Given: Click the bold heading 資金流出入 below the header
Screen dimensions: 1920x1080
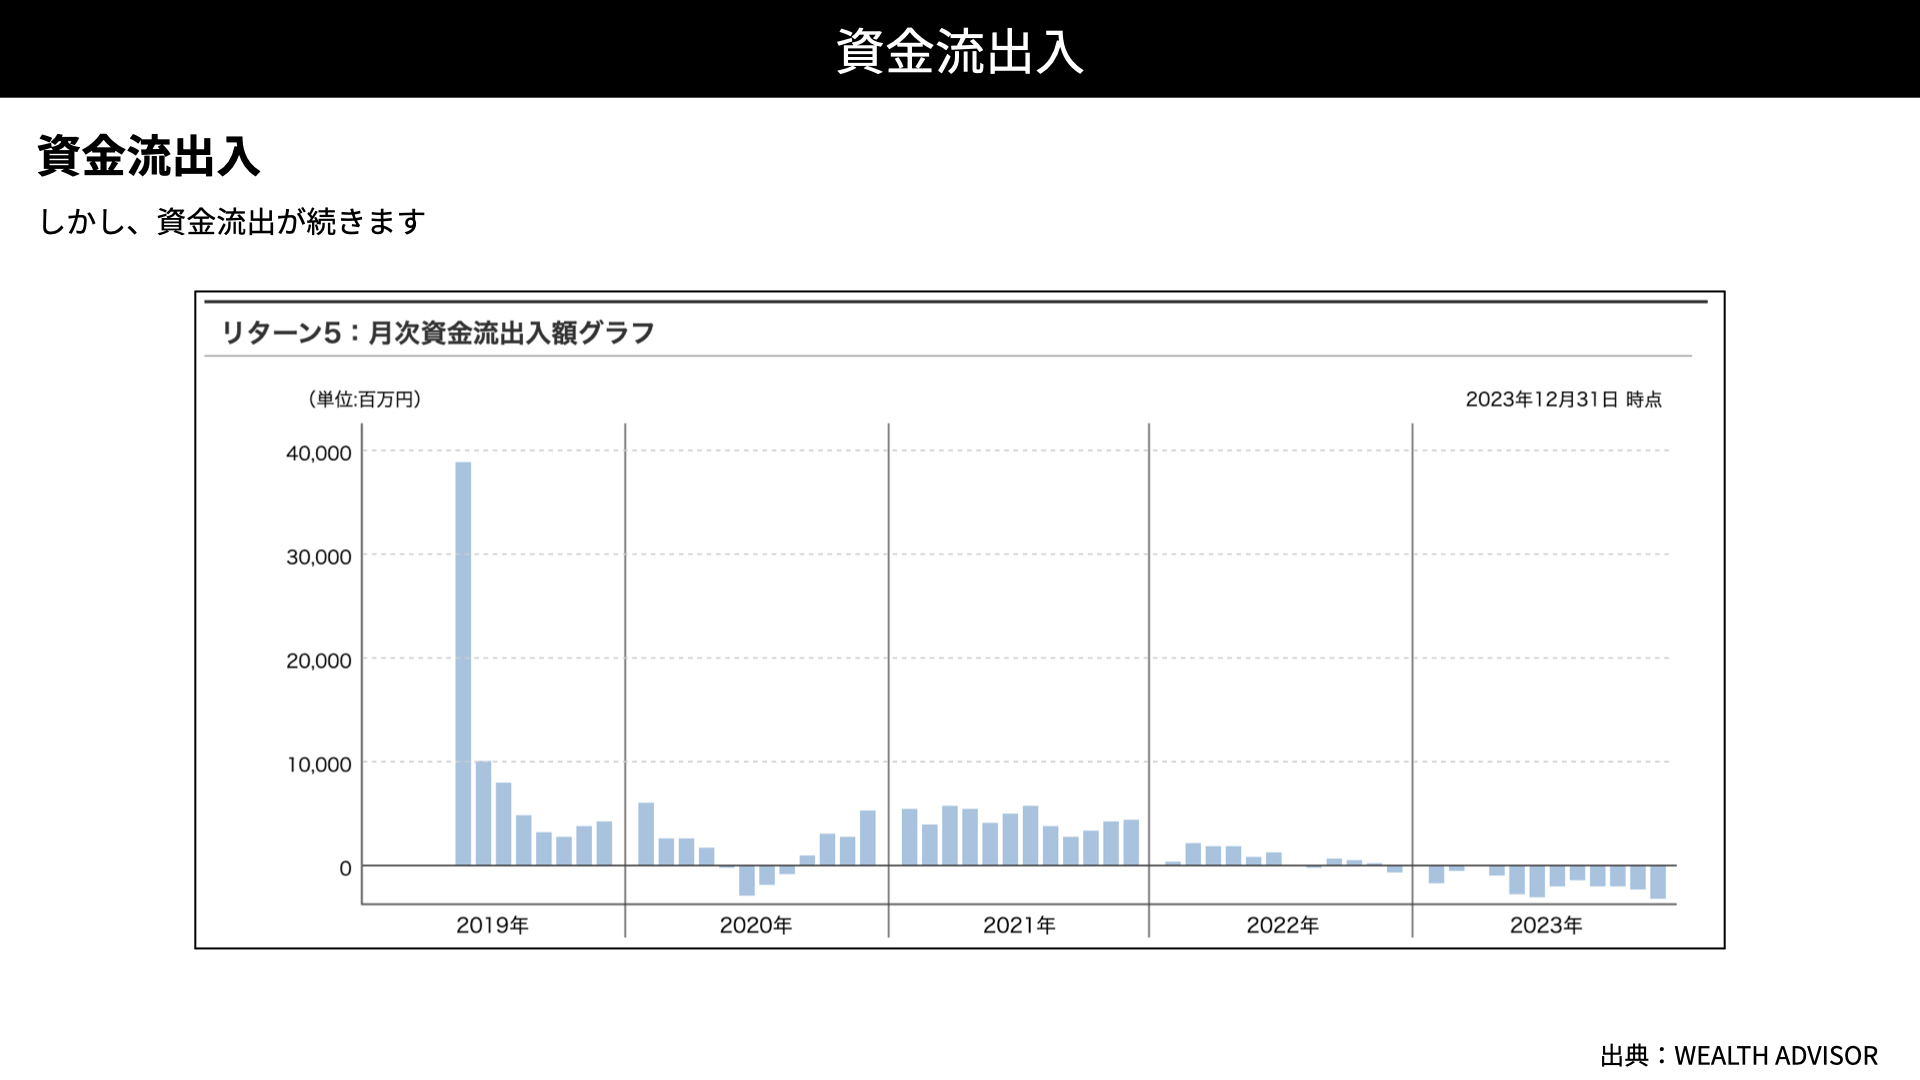Looking at the screenshot, I should coord(149,157).
